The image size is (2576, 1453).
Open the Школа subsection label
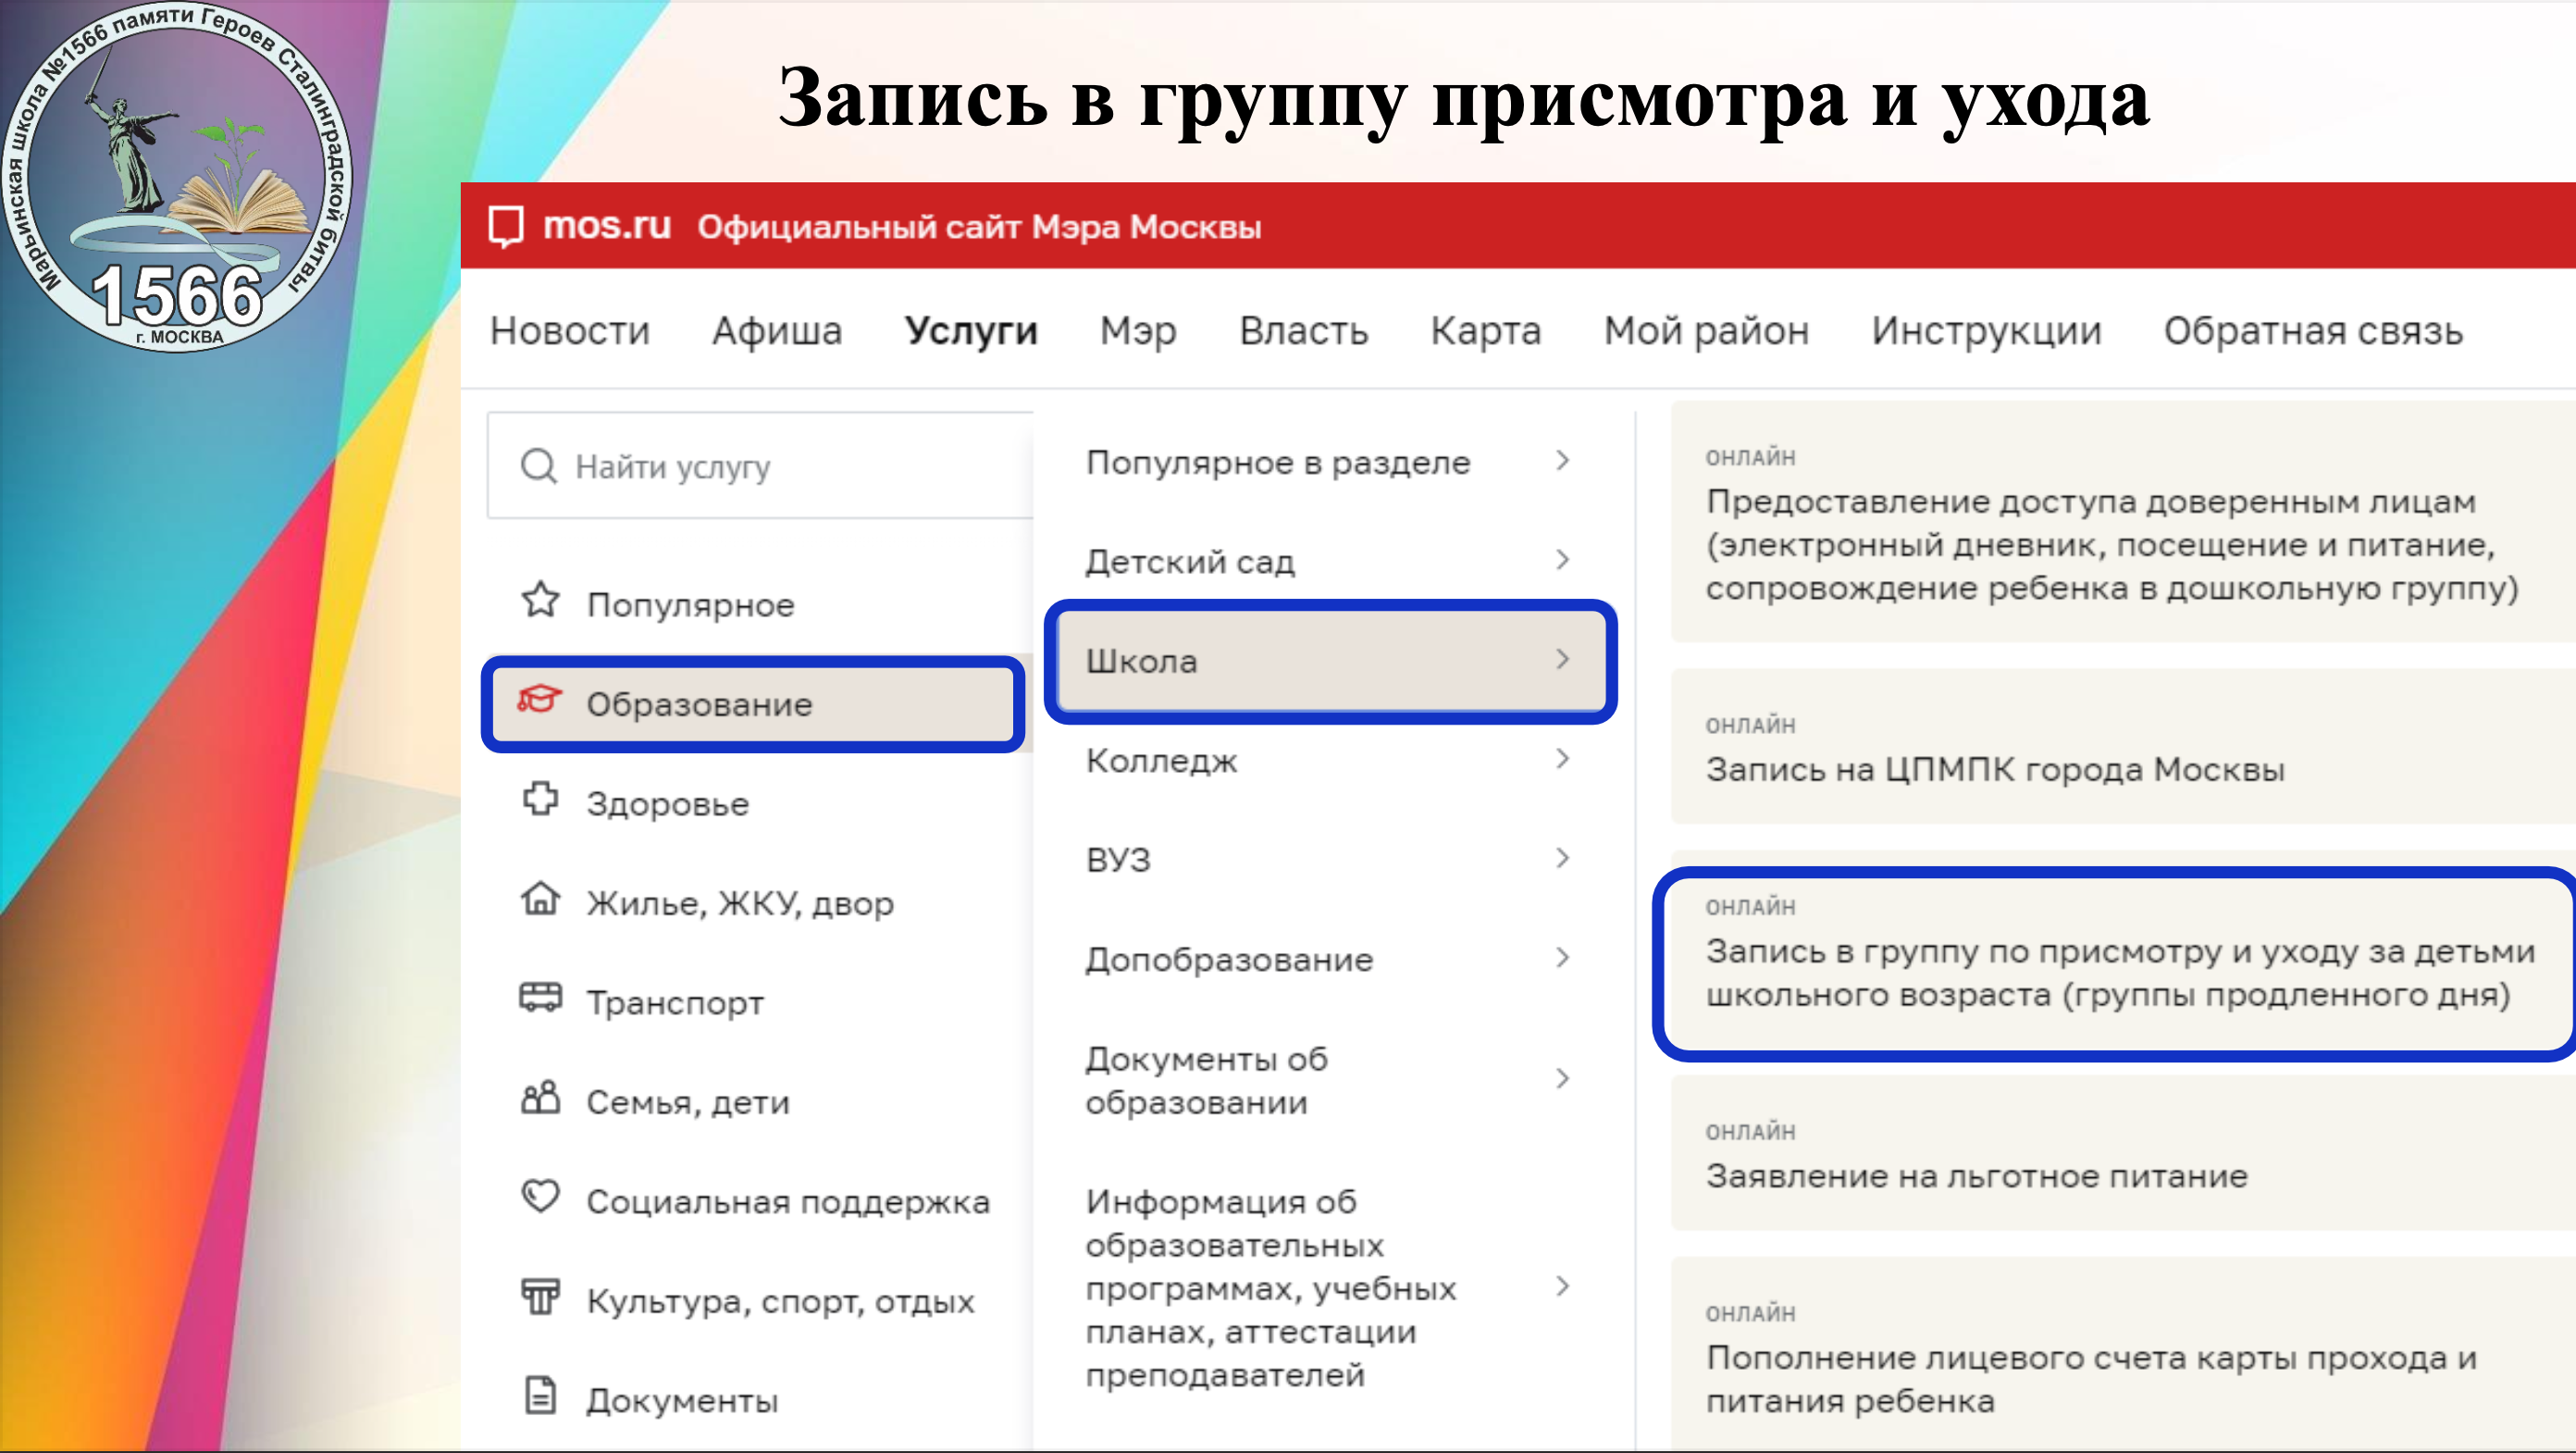tap(1141, 661)
